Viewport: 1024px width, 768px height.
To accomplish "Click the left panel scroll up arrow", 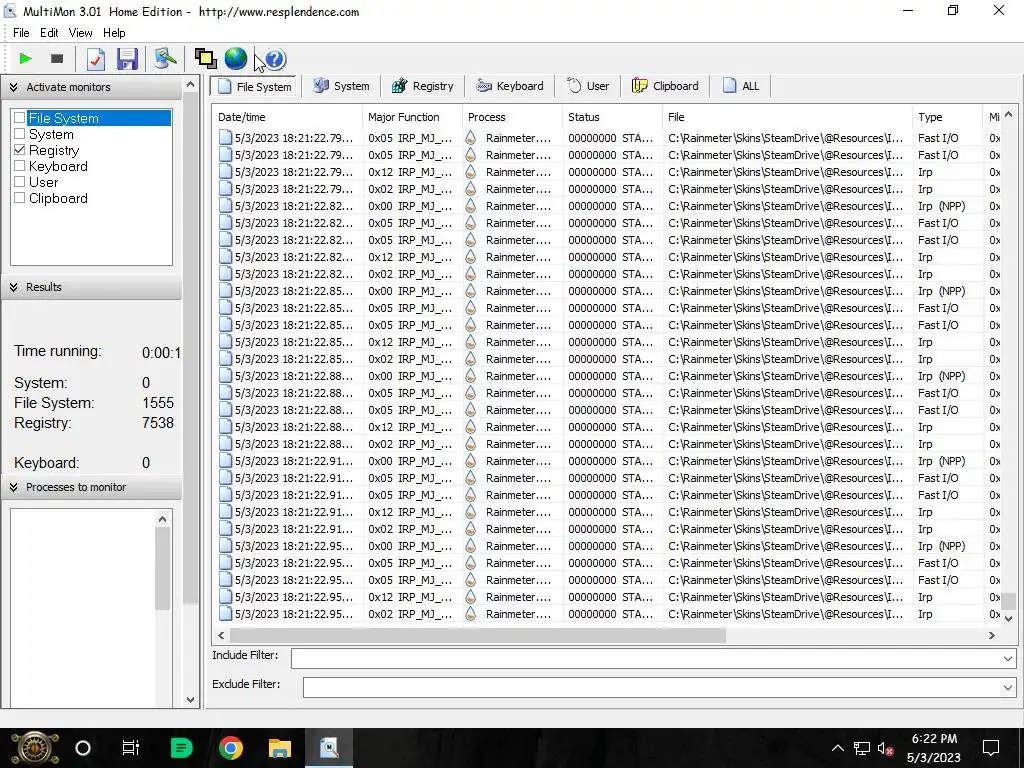I will (190, 84).
